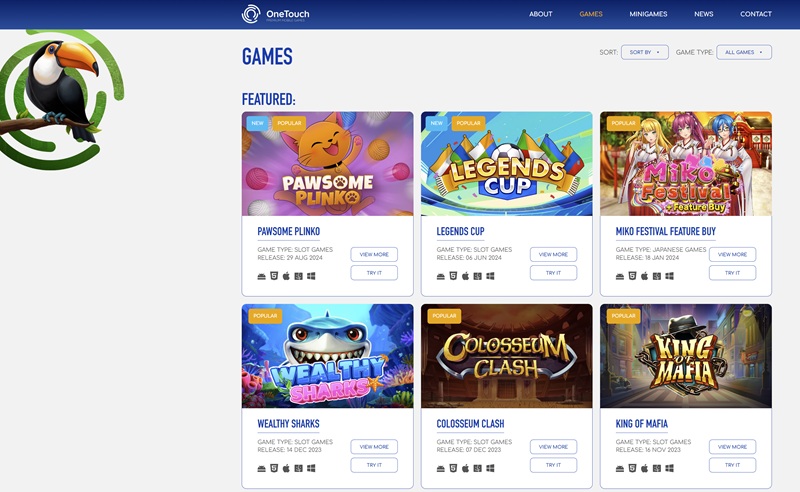Expand the All Games type dropdown
This screenshot has height=492, width=800.
743,52
